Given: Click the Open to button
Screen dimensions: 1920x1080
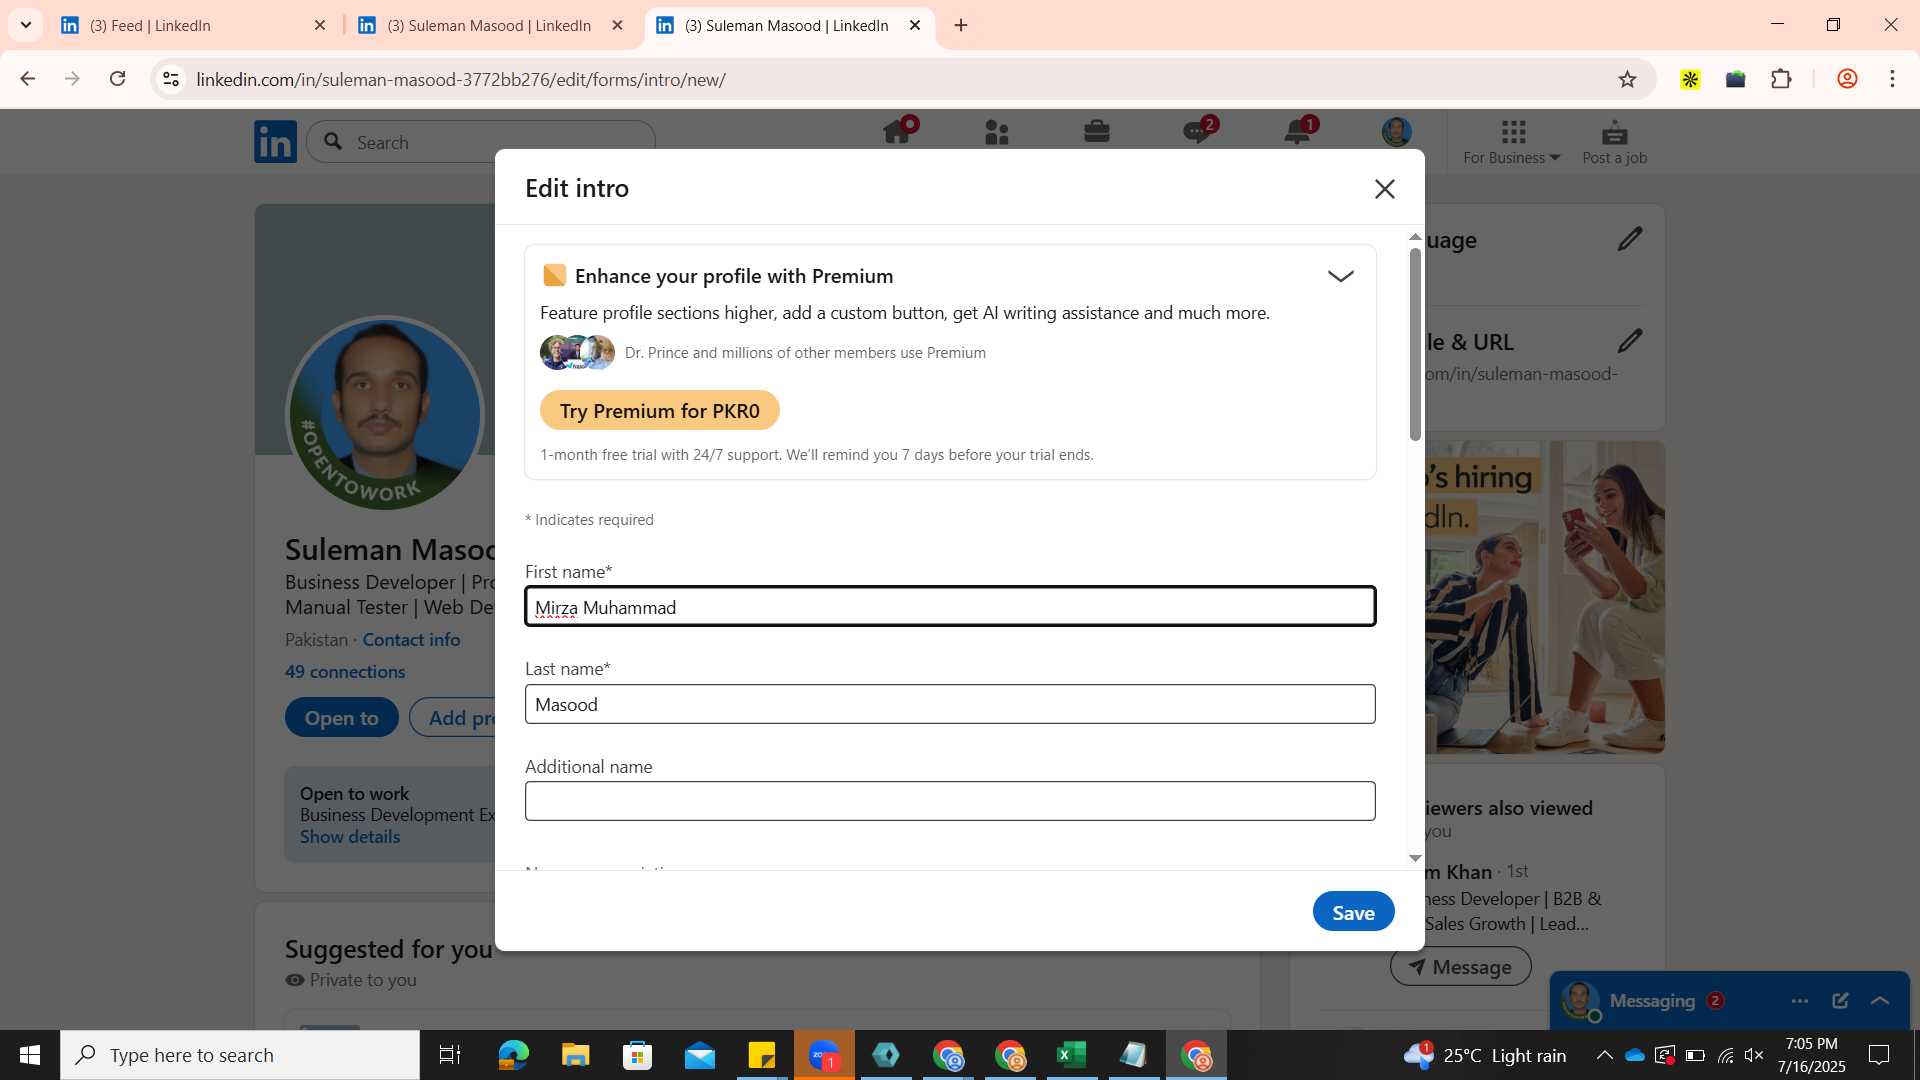Looking at the screenshot, I should click(x=342, y=718).
